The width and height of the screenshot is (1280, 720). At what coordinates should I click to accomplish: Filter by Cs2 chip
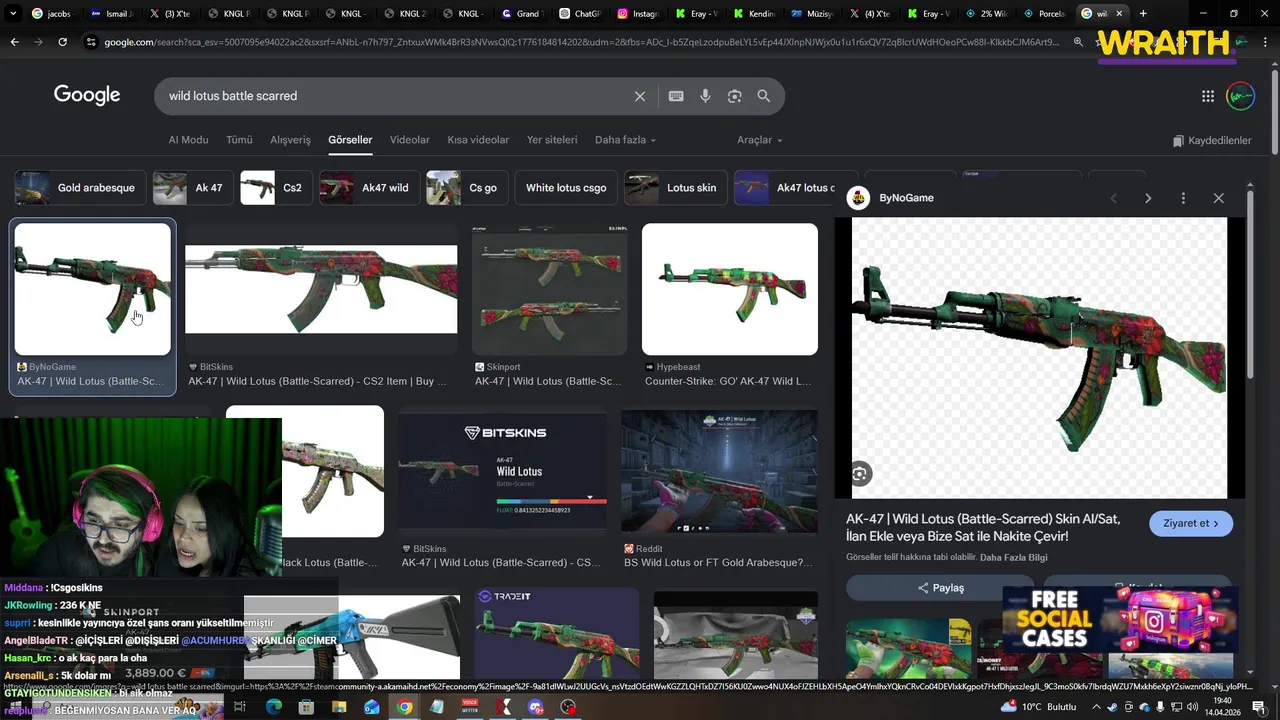(x=277, y=188)
